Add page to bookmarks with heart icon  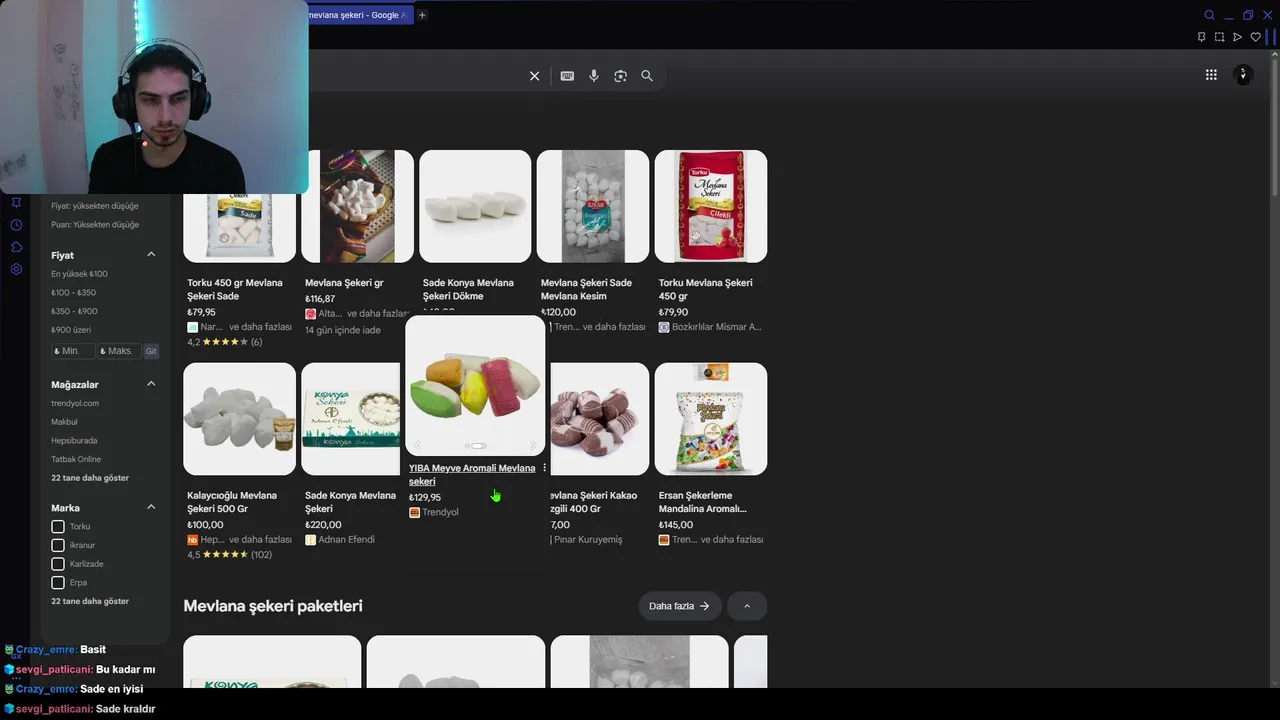click(1256, 37)
